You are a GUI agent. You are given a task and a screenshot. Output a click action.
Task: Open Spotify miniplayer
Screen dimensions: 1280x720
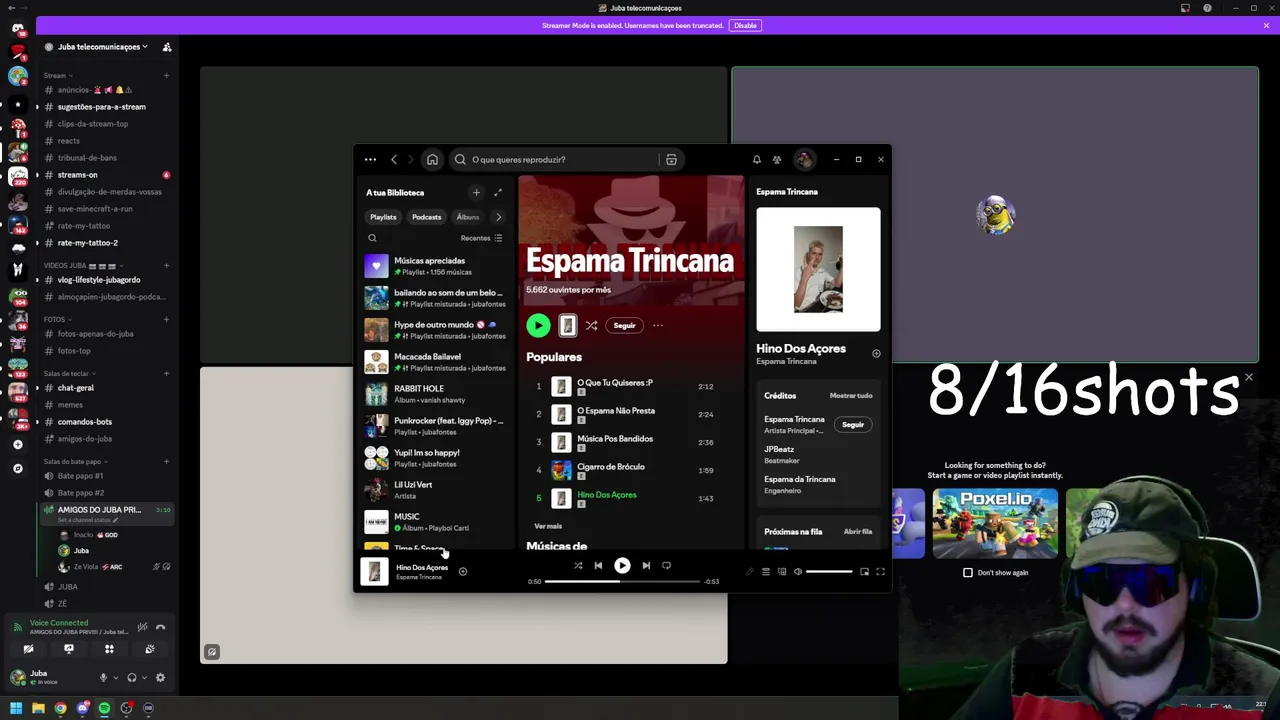pos(864,572)
